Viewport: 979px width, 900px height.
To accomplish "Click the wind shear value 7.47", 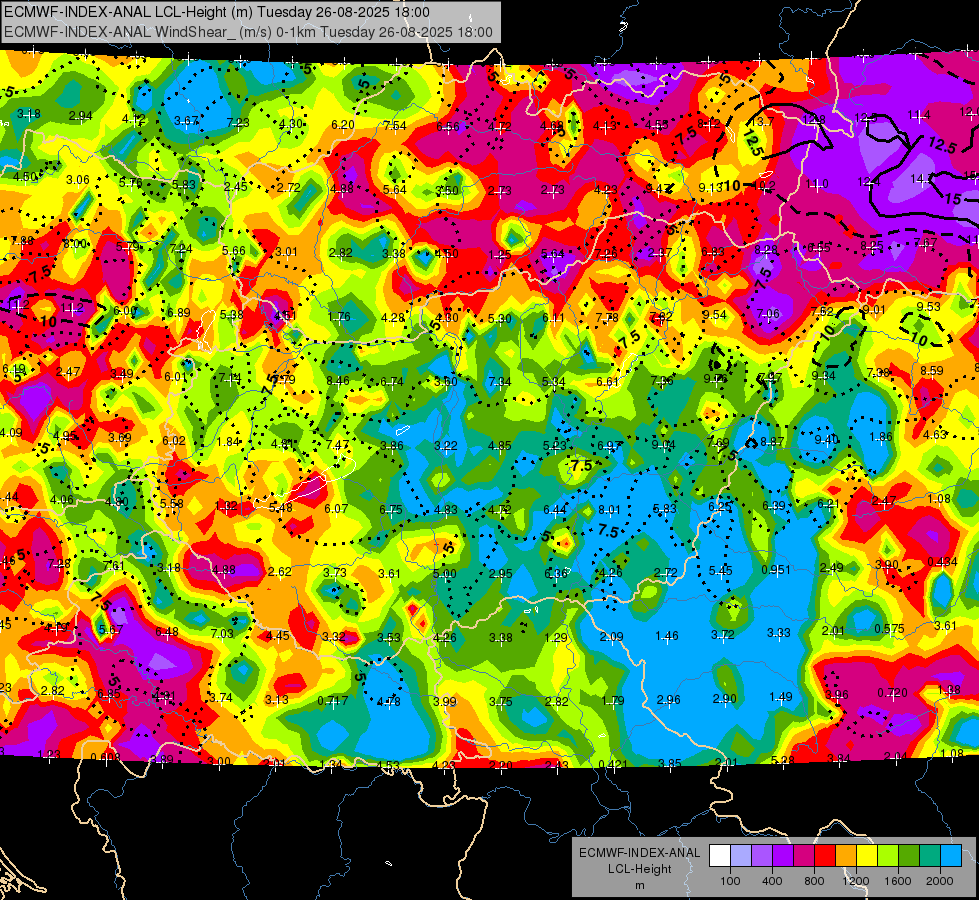I will point(337,445).
